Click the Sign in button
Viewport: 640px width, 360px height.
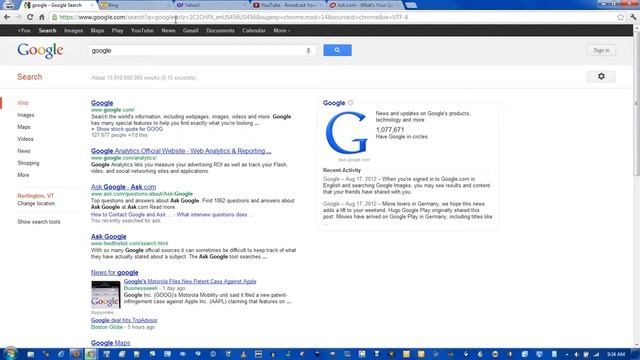[x=601, y=50]
